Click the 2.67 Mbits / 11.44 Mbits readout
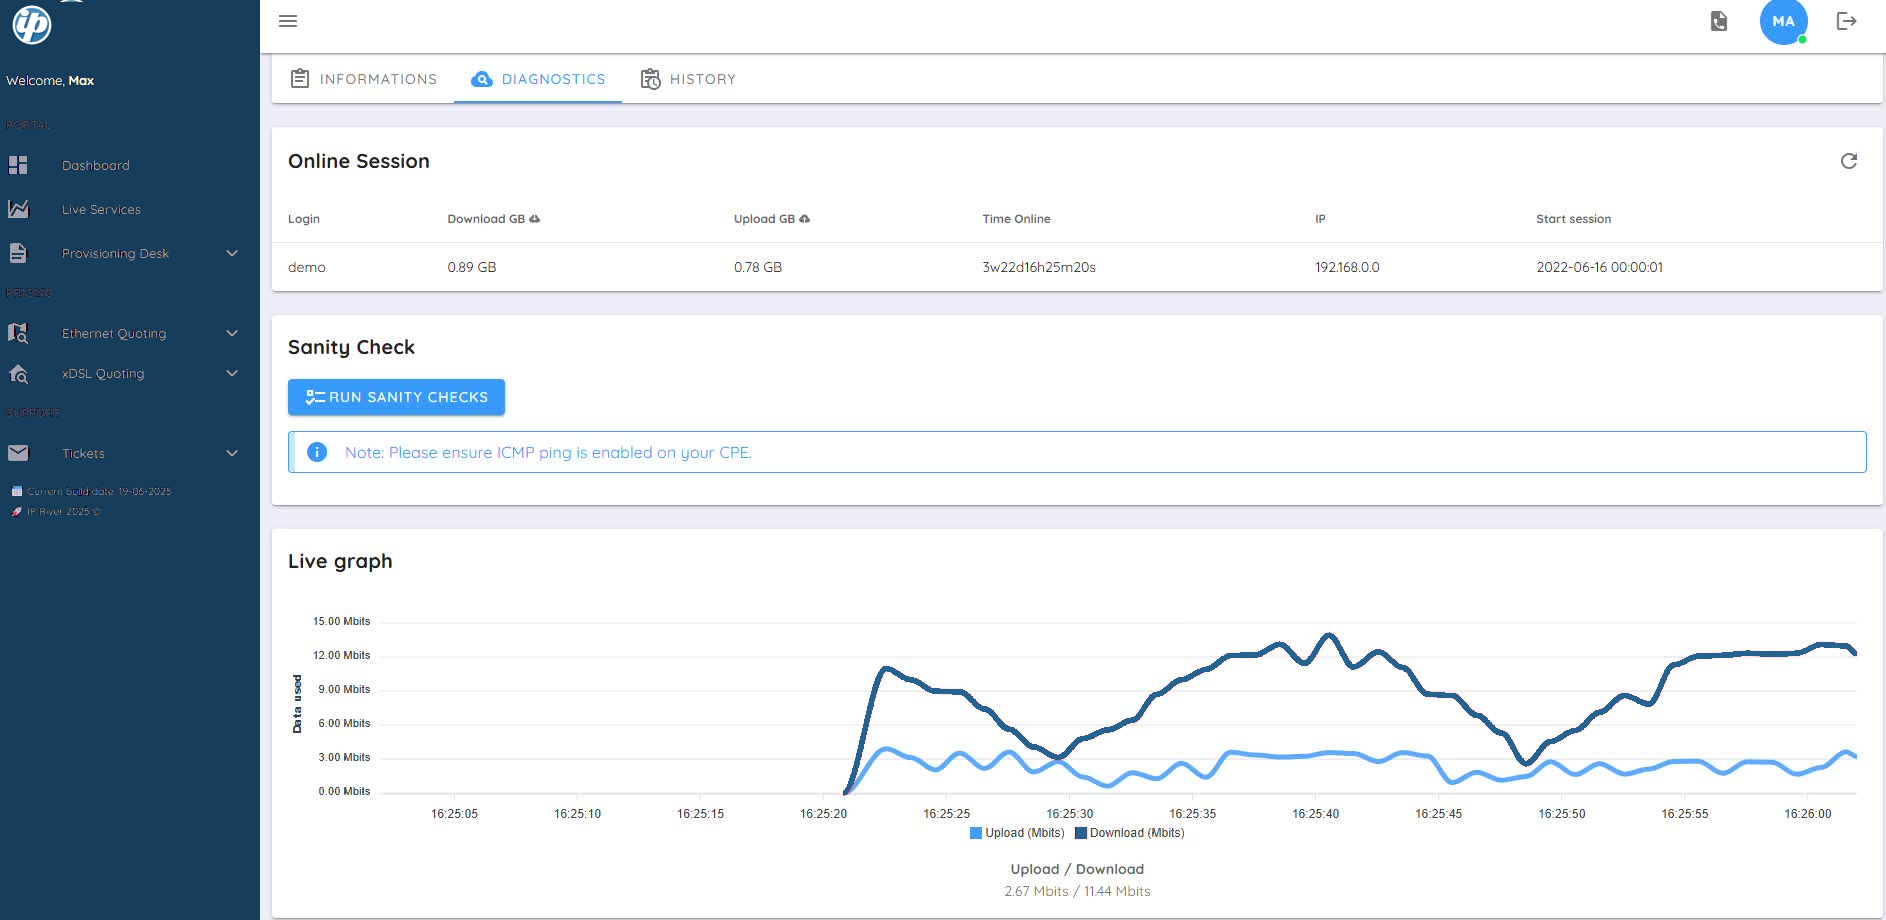1886x920 pixels. click(1077, 891)
